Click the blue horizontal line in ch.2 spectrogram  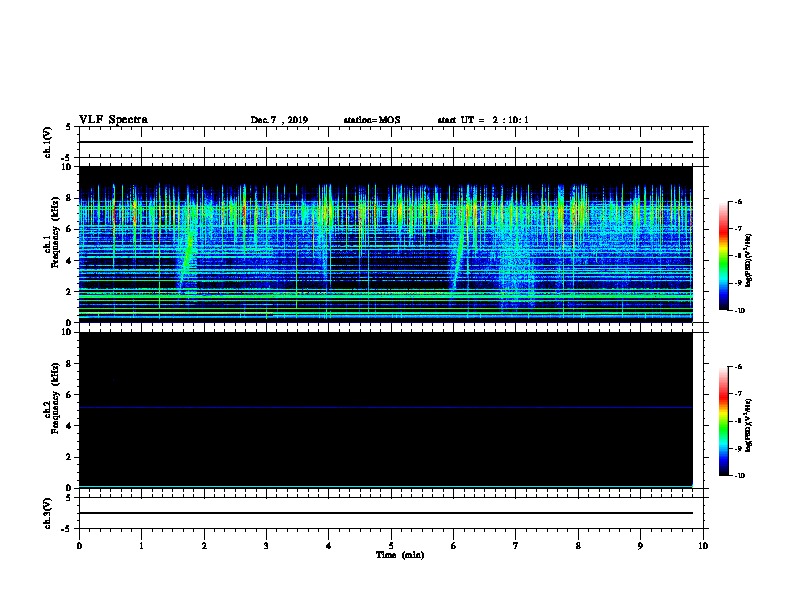click(x=385, y=407)
